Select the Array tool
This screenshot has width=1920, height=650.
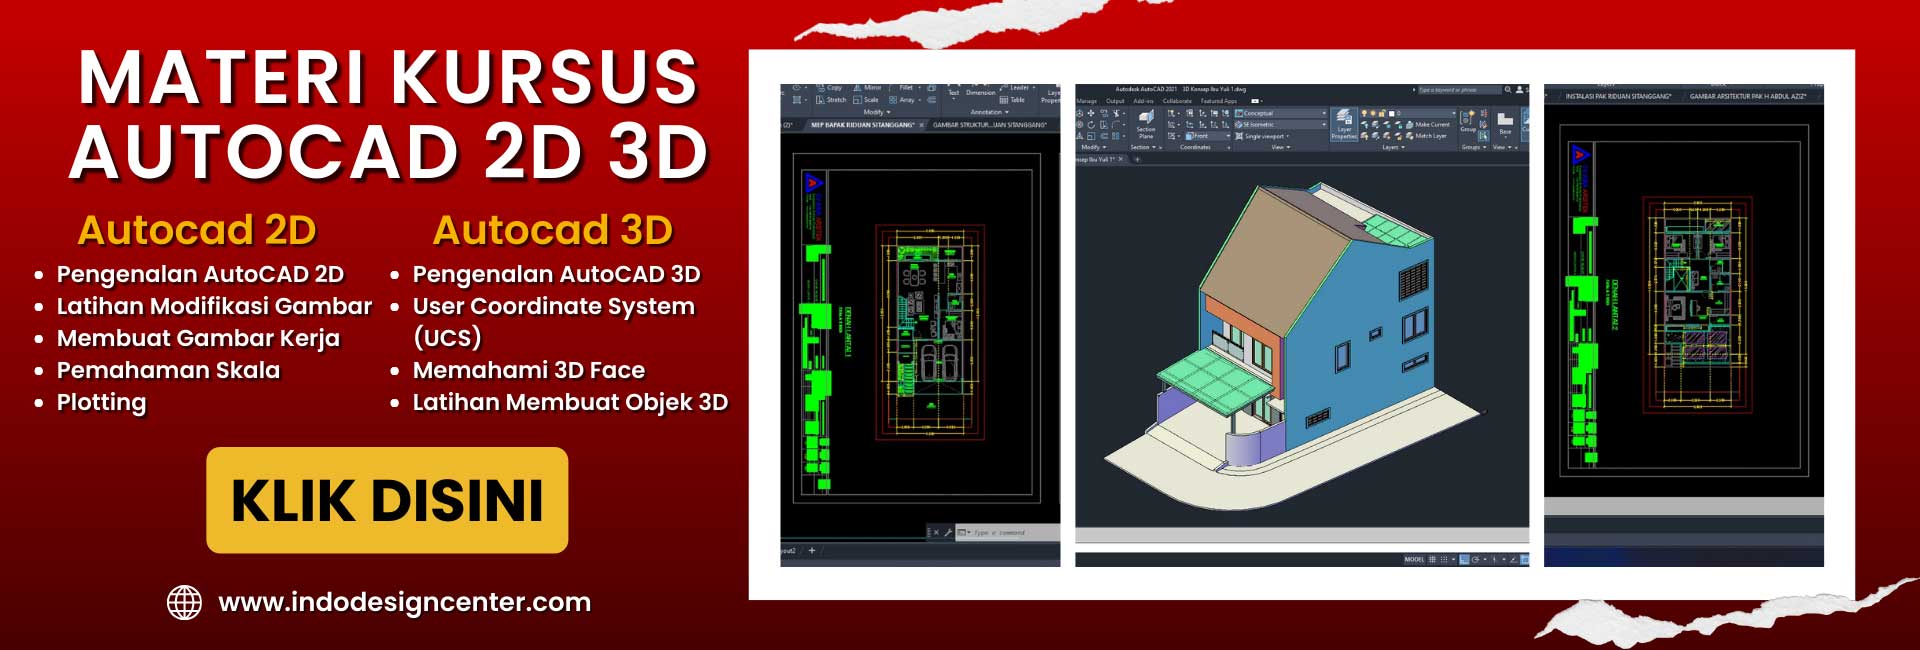point(903,100)
